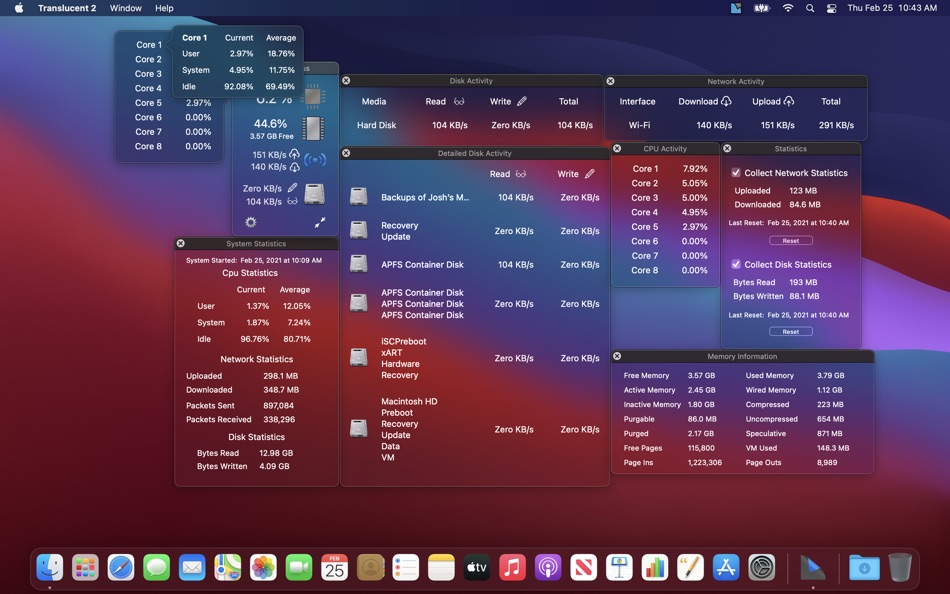
Task: Click the Upload cloud icon in Network Activity
Action: tap(788, 101)
